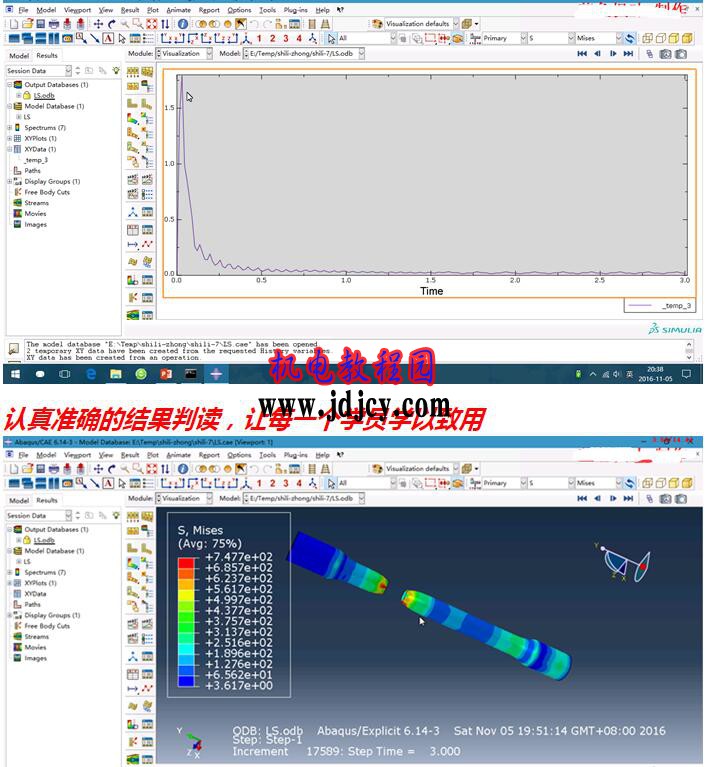Click the Open folder icon in upper toolbar

pyautogui.click(x=27, y=23)
